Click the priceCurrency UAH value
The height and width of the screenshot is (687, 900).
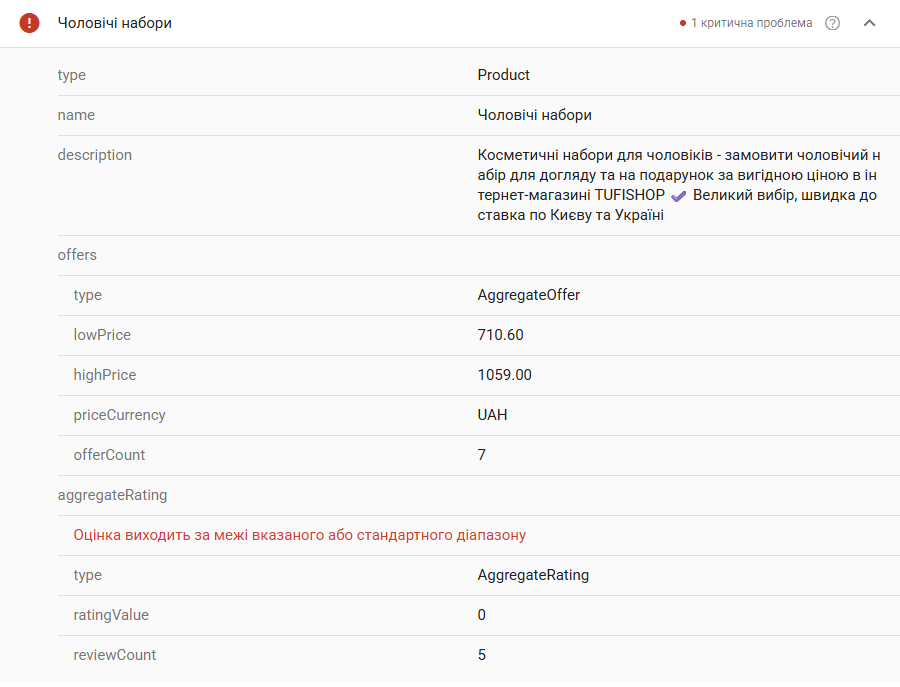[492, 415]
